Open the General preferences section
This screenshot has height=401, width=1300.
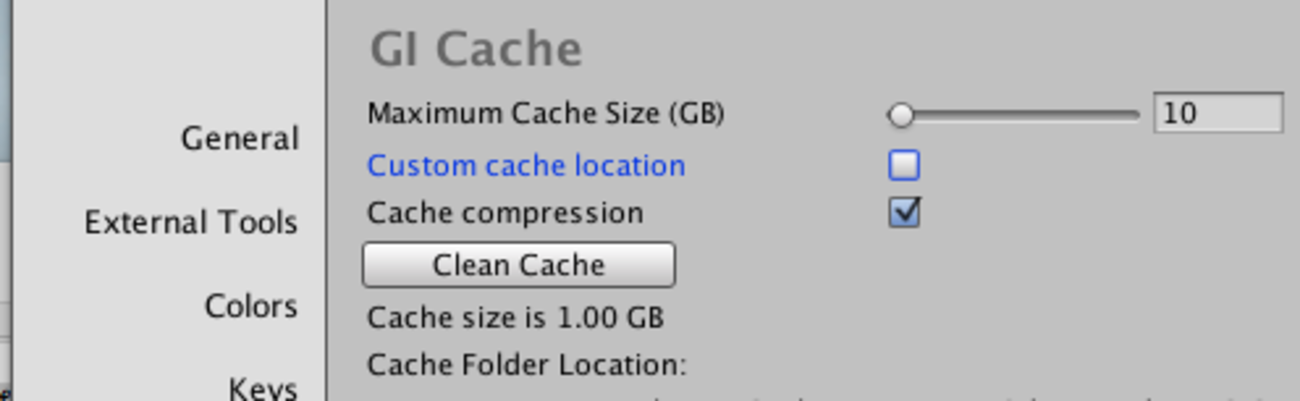[239, 138]
